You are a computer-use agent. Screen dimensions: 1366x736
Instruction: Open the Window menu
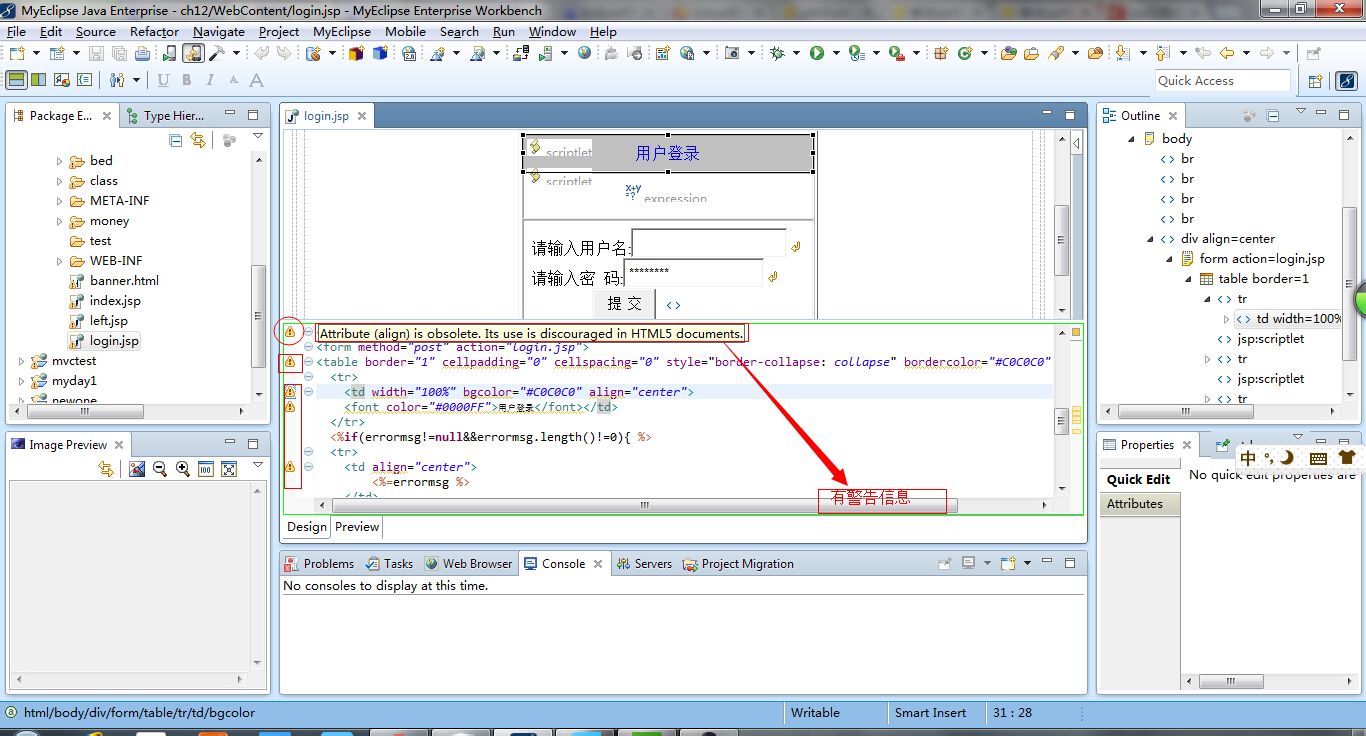click(552, 31)
